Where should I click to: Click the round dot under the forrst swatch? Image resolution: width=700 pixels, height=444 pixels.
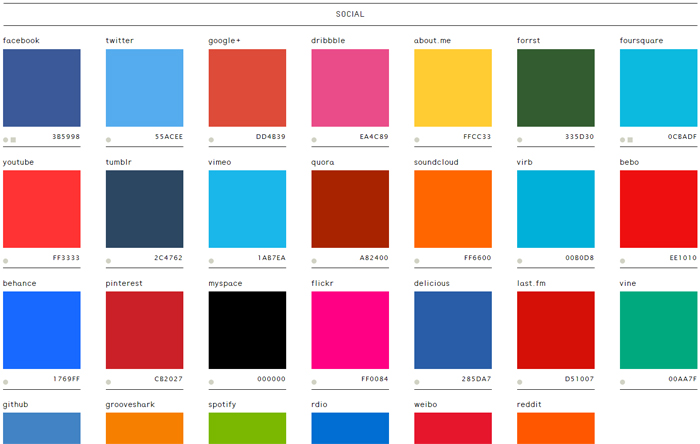tap(520, 140)
